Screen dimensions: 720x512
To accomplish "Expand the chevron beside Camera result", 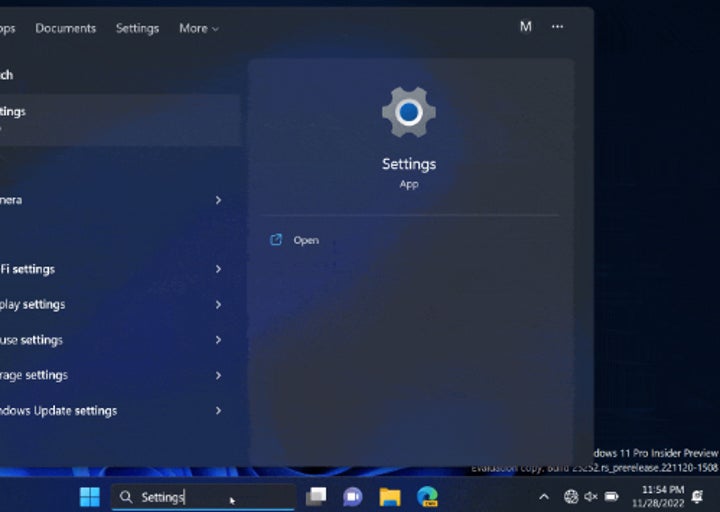I will click(218, 200).
